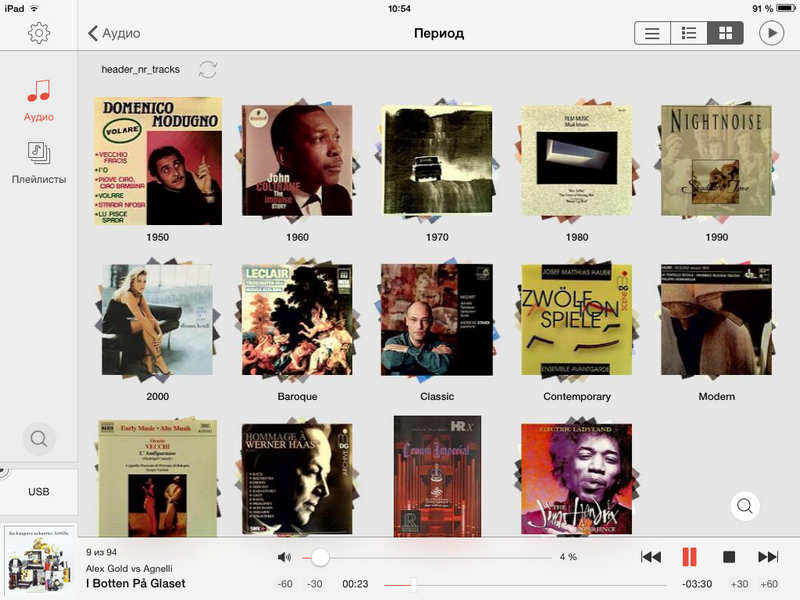Tap the floating search button
800x600 pixels.
[745, 506]
